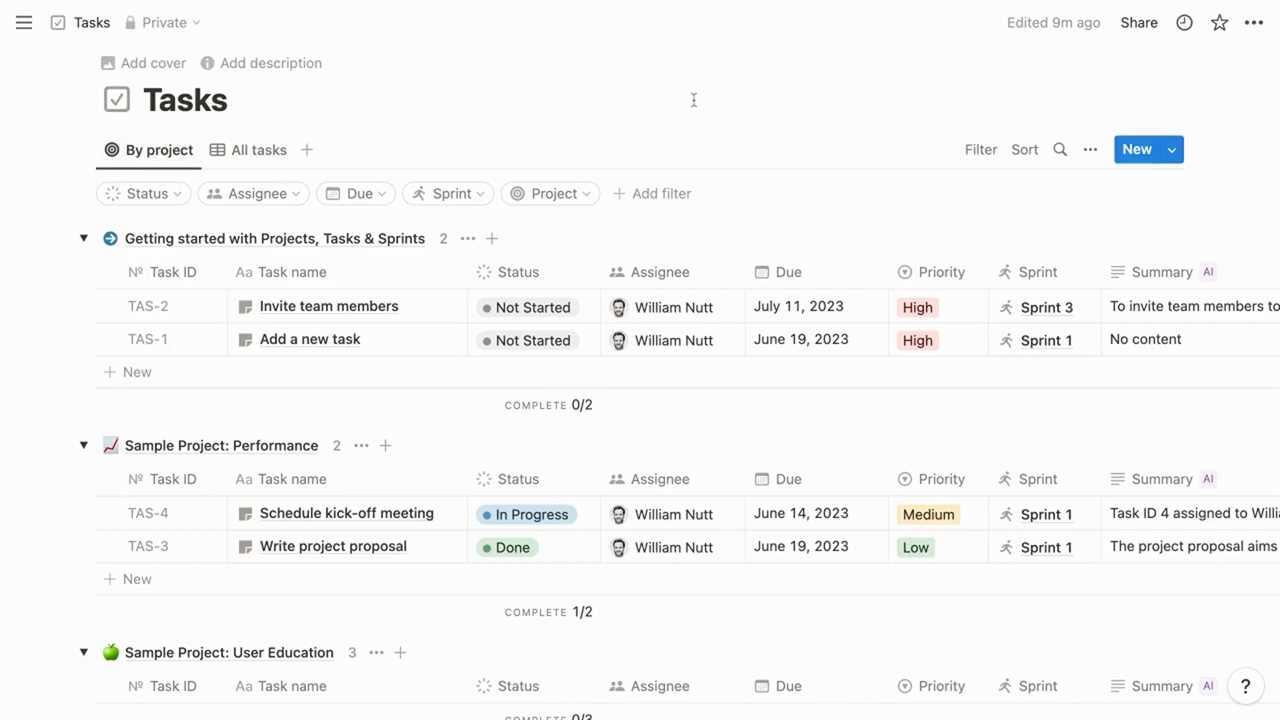Click the "..." options beside the search icon
1280x720 pixels.
(x=1090, y=149)
